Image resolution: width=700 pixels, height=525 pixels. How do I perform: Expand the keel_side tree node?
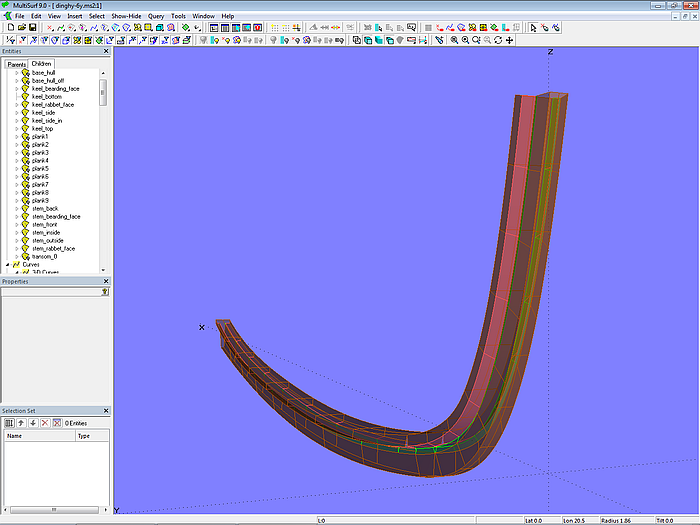coord(16,113)
